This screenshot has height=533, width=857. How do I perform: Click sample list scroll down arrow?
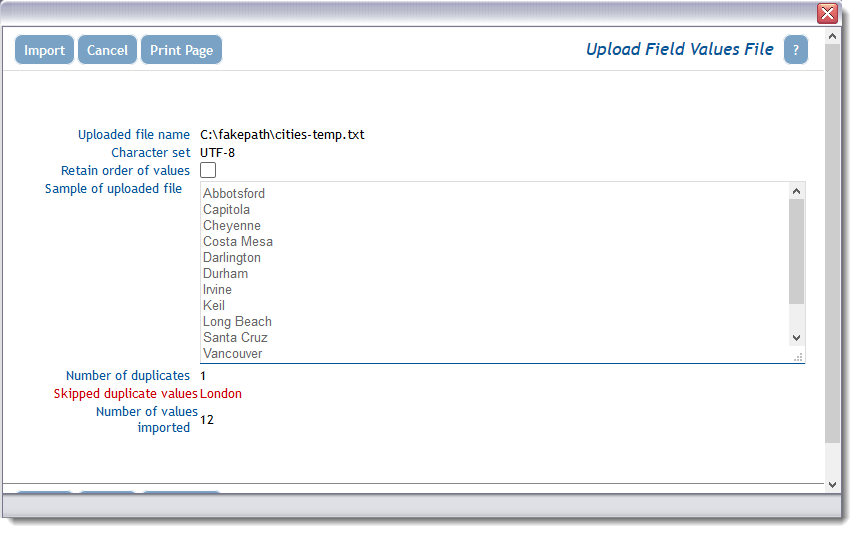[x=796, y=338]
